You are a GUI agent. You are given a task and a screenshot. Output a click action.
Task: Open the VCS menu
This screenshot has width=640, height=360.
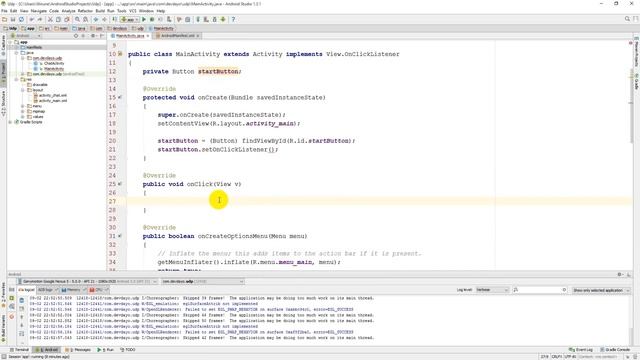click(x=133, y=11)
